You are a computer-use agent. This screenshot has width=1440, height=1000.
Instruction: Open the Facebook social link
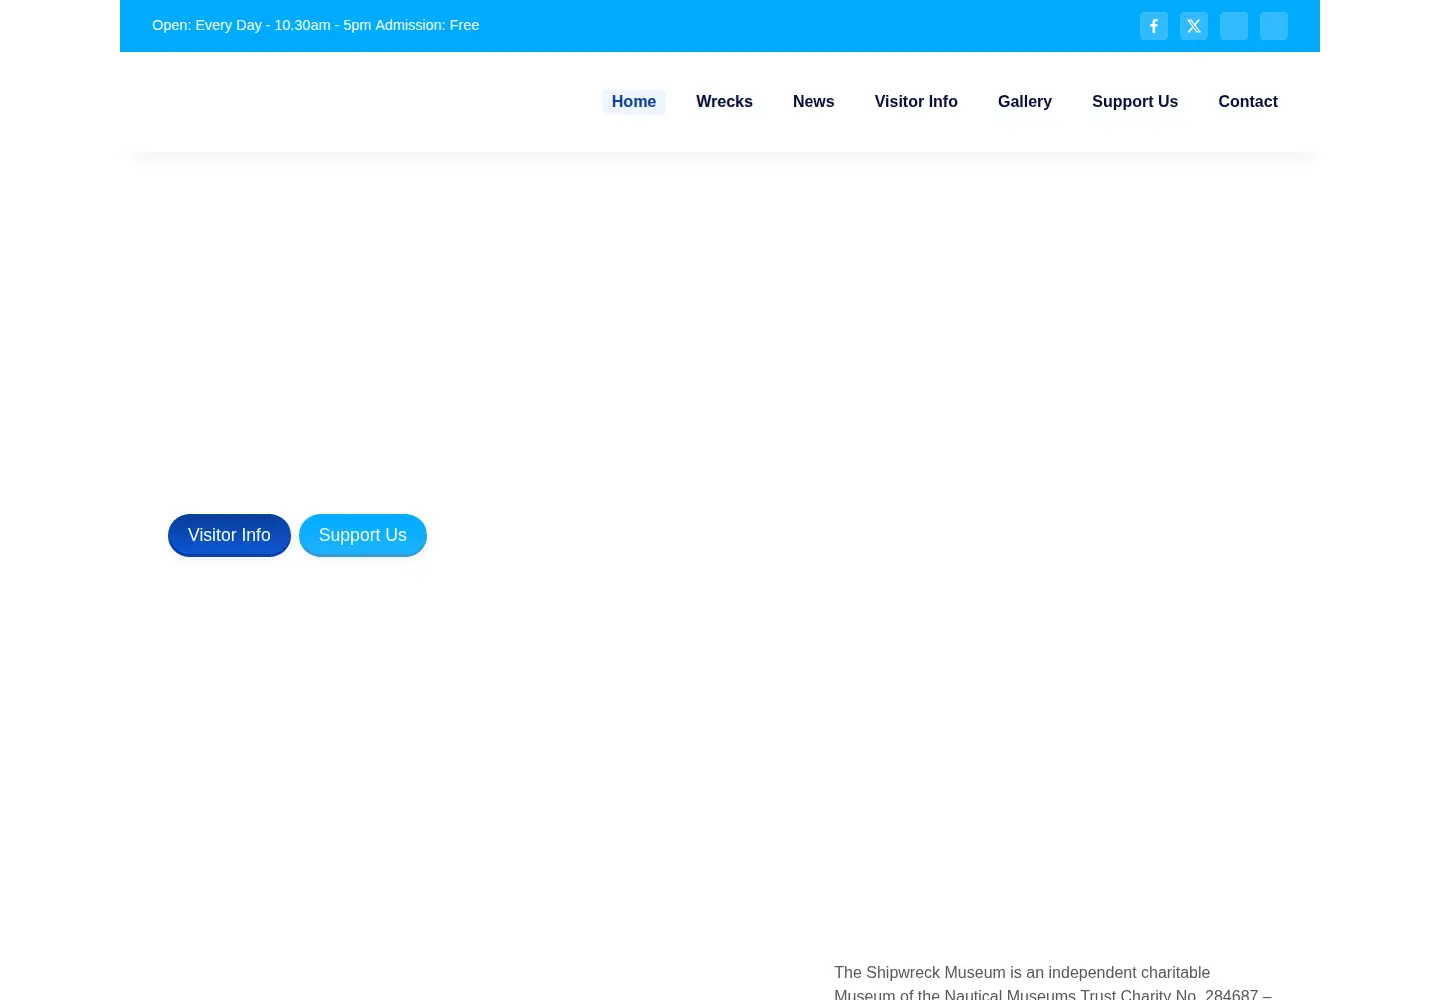click(x=1153, y=26)
